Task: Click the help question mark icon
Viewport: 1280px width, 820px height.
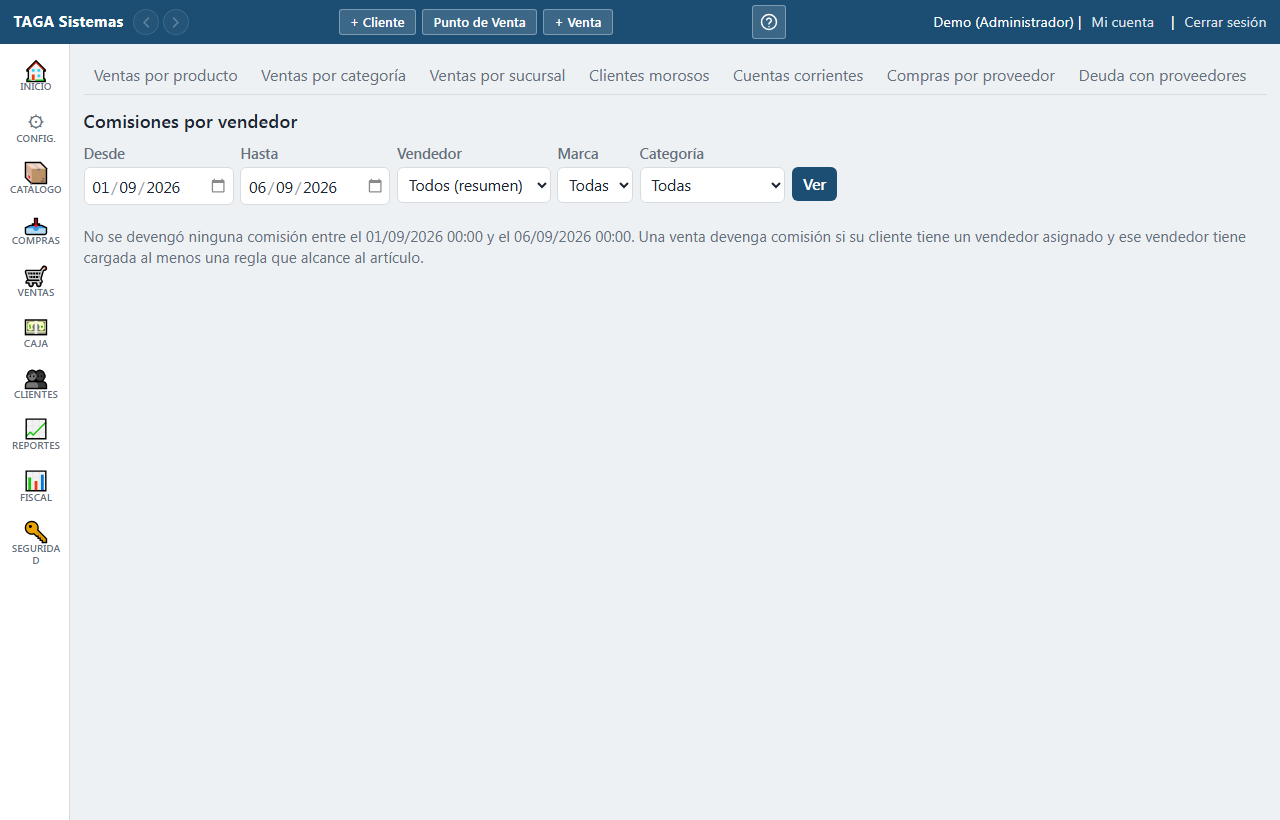Action: (x=769, y=22)
